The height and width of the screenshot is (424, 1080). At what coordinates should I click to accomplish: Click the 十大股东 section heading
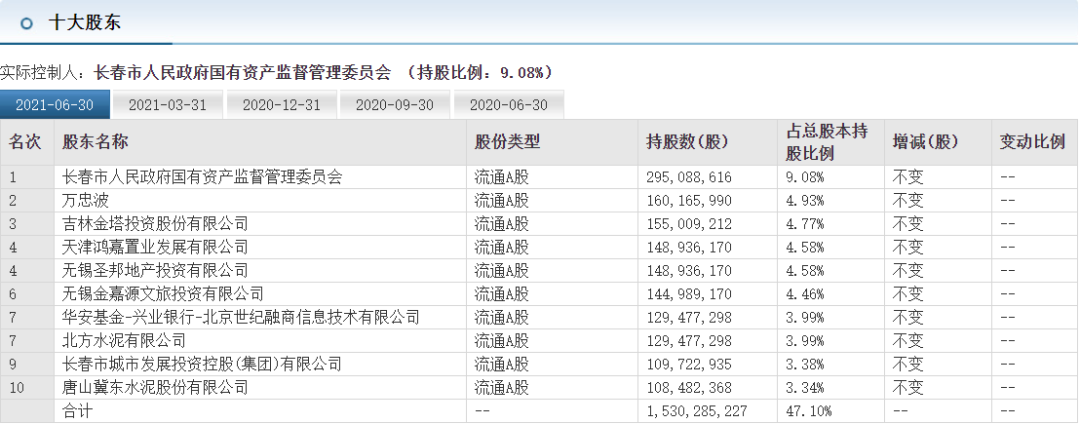(x=84, y=23)
